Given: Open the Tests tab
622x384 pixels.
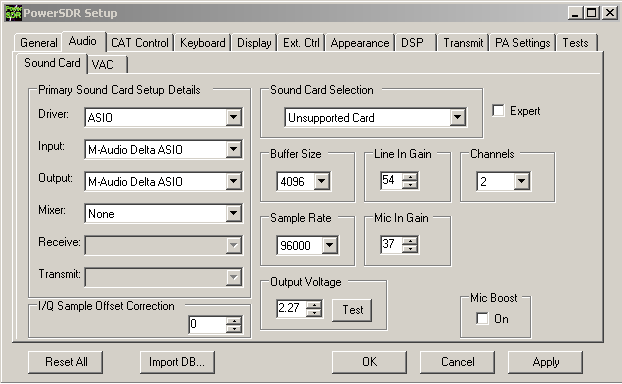Looking at the screenshot, I should click(x=576, y=43).
